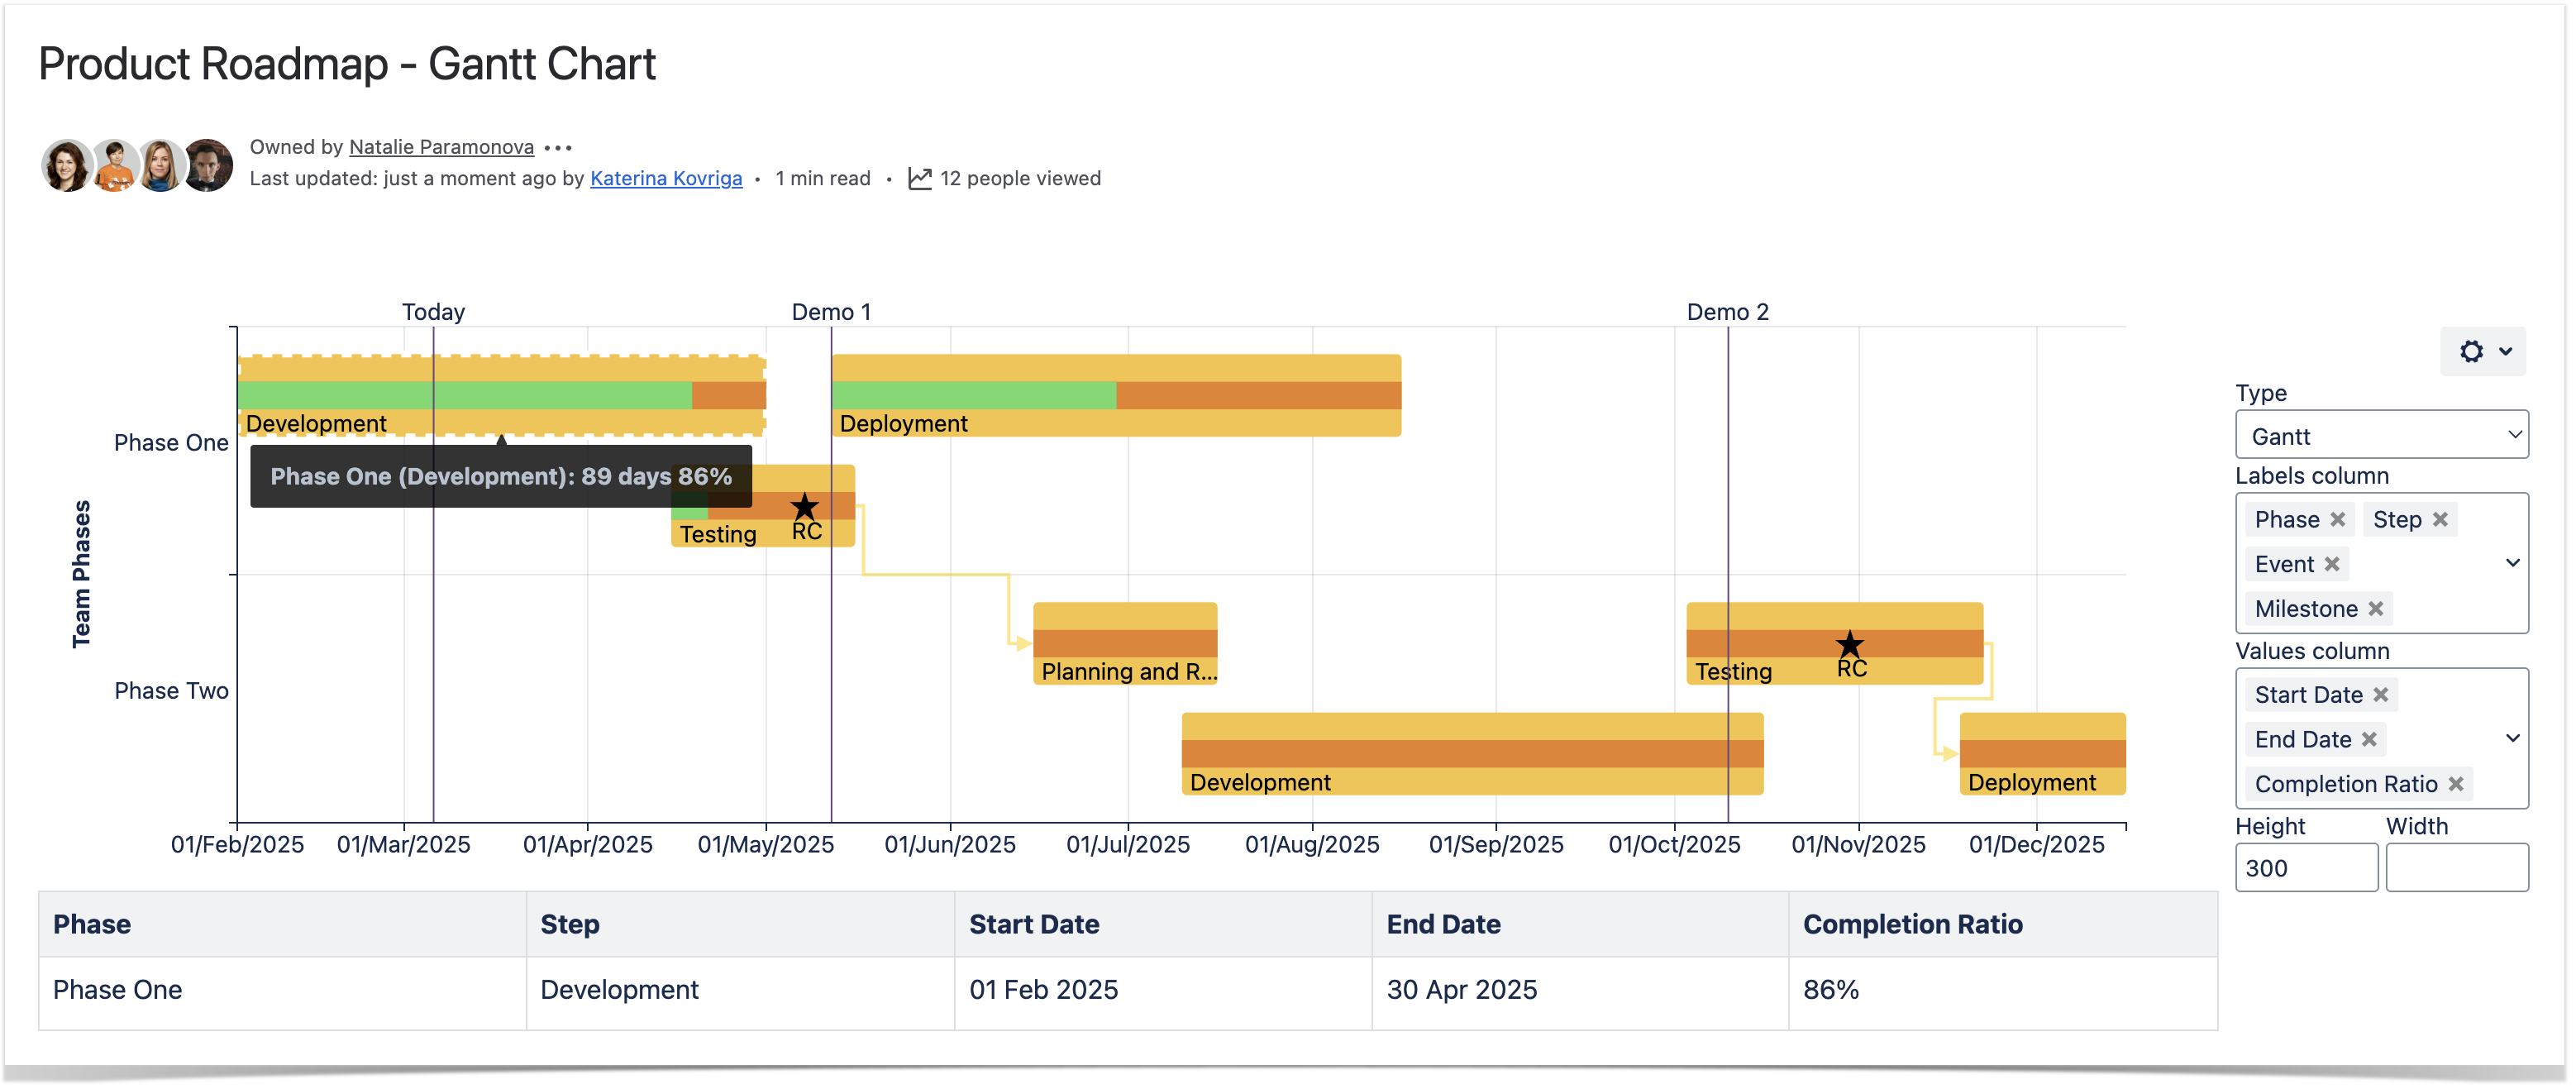Remove the Event label tag

tap(2331, 565)
